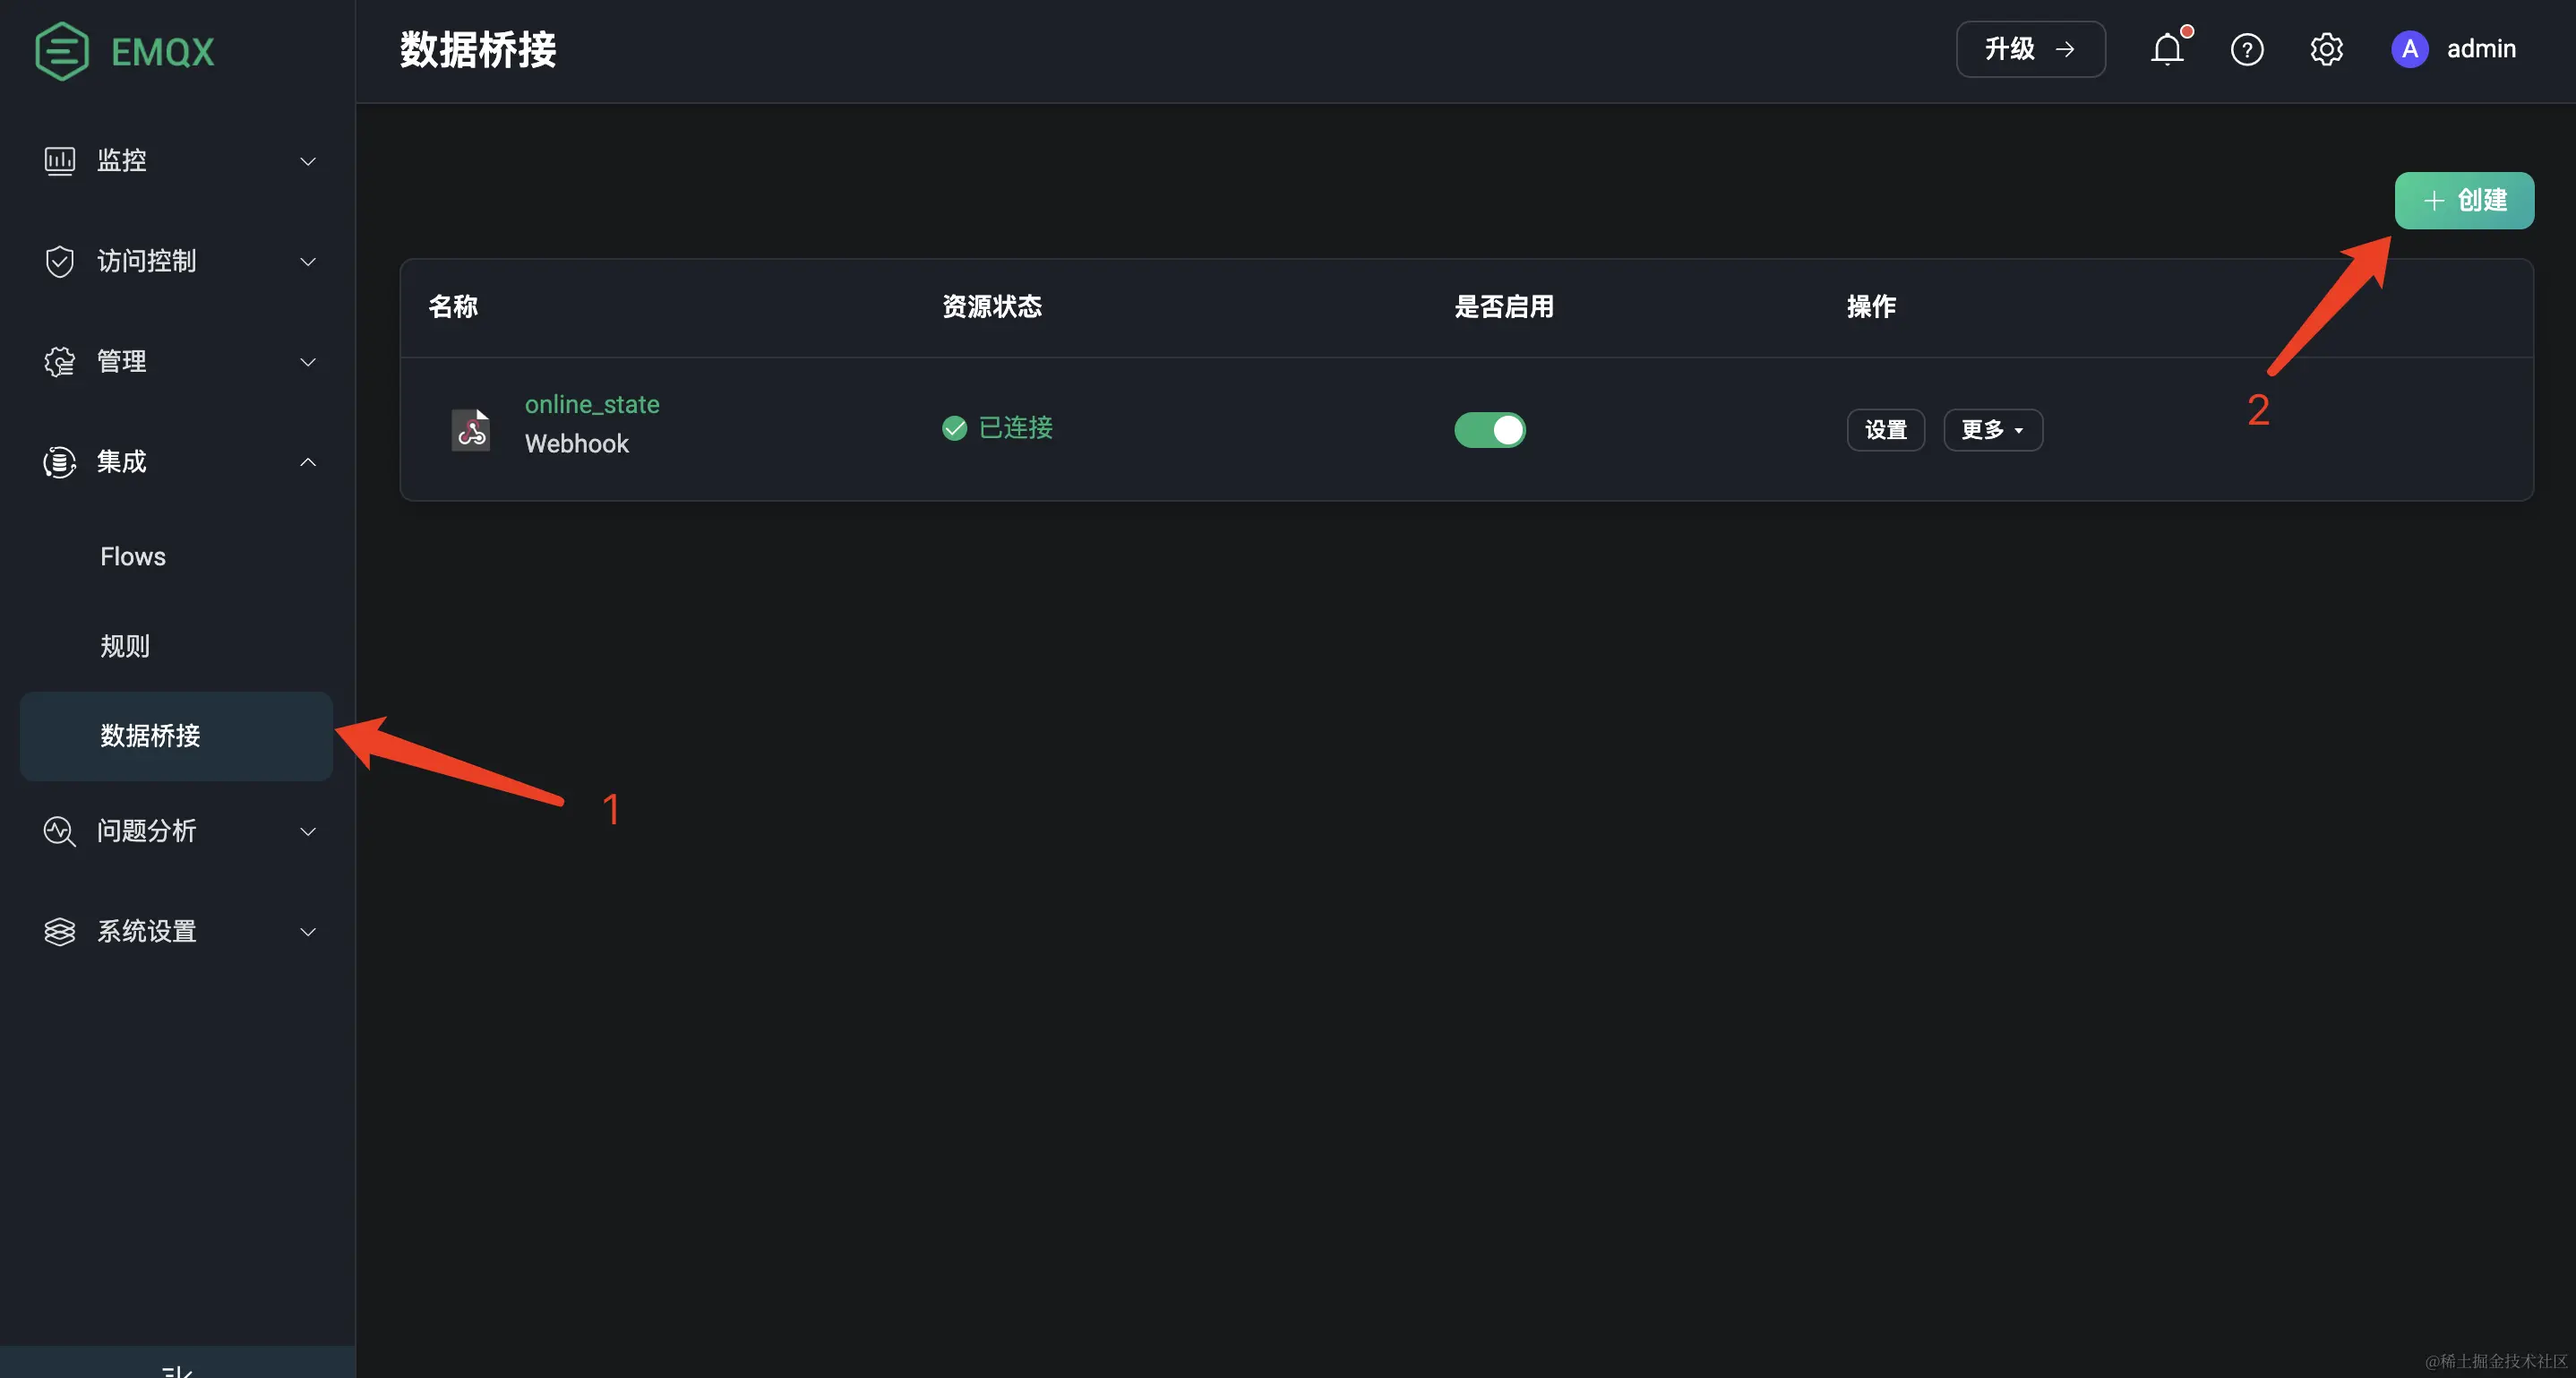
Task: Click the 问题分析 diagnostics sidebar icon
Action: (59, 831)
